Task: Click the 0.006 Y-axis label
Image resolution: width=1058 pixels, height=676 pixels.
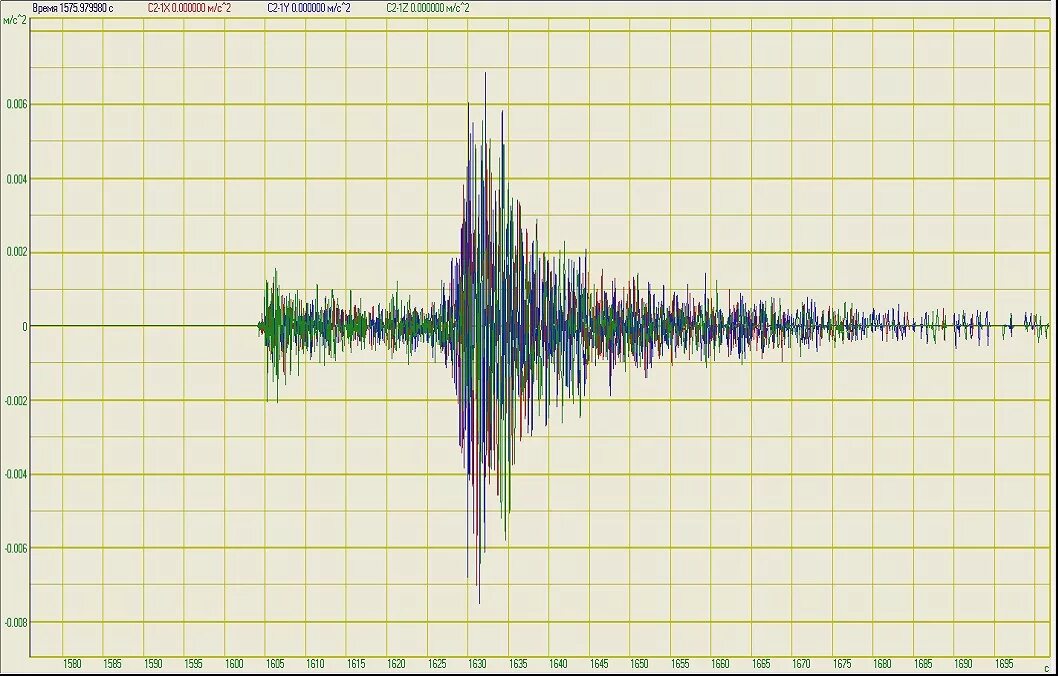Action: tap(16, 104)
